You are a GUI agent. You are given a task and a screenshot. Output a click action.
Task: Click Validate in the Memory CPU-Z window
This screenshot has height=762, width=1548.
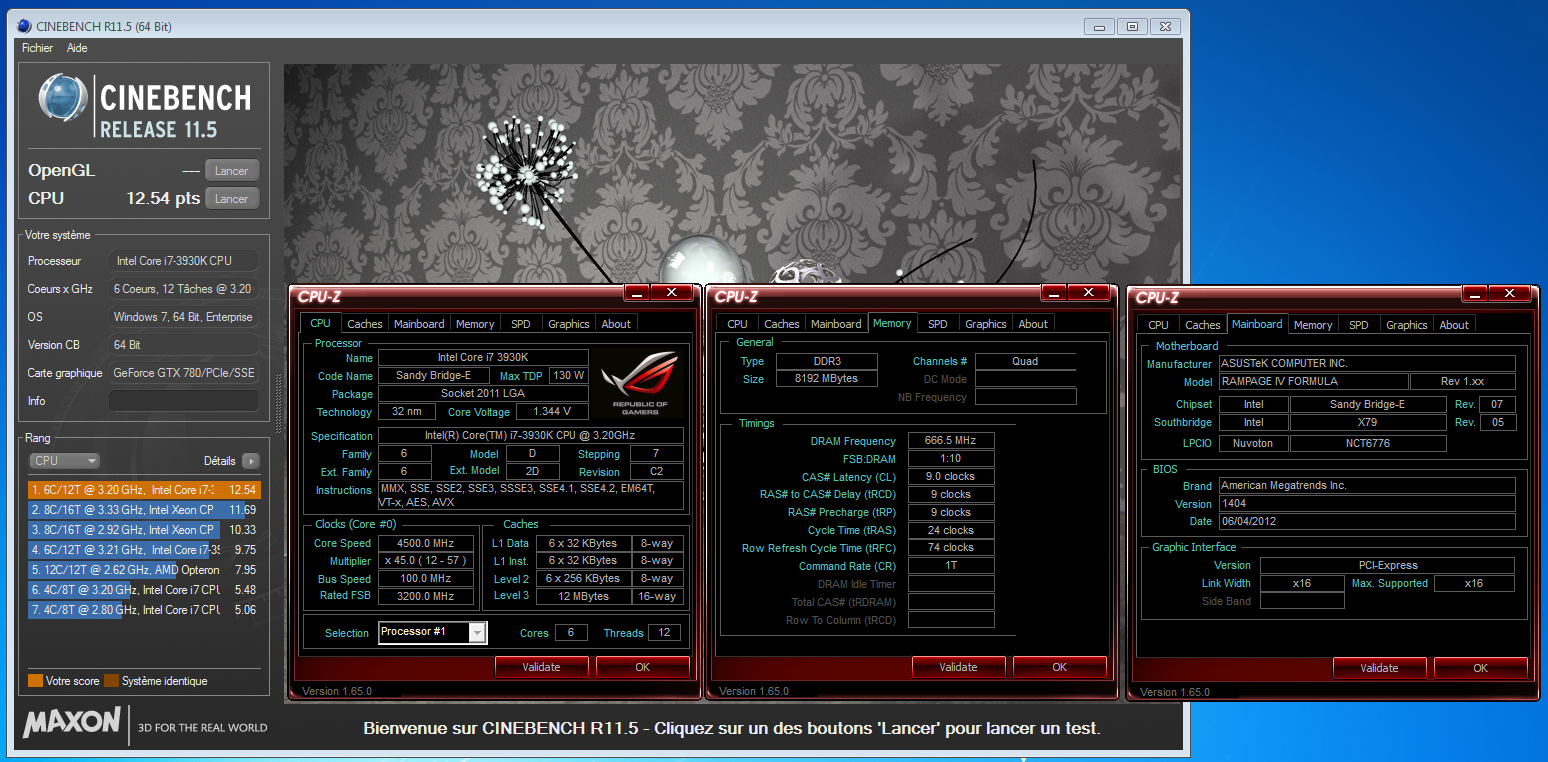point(959,667)
